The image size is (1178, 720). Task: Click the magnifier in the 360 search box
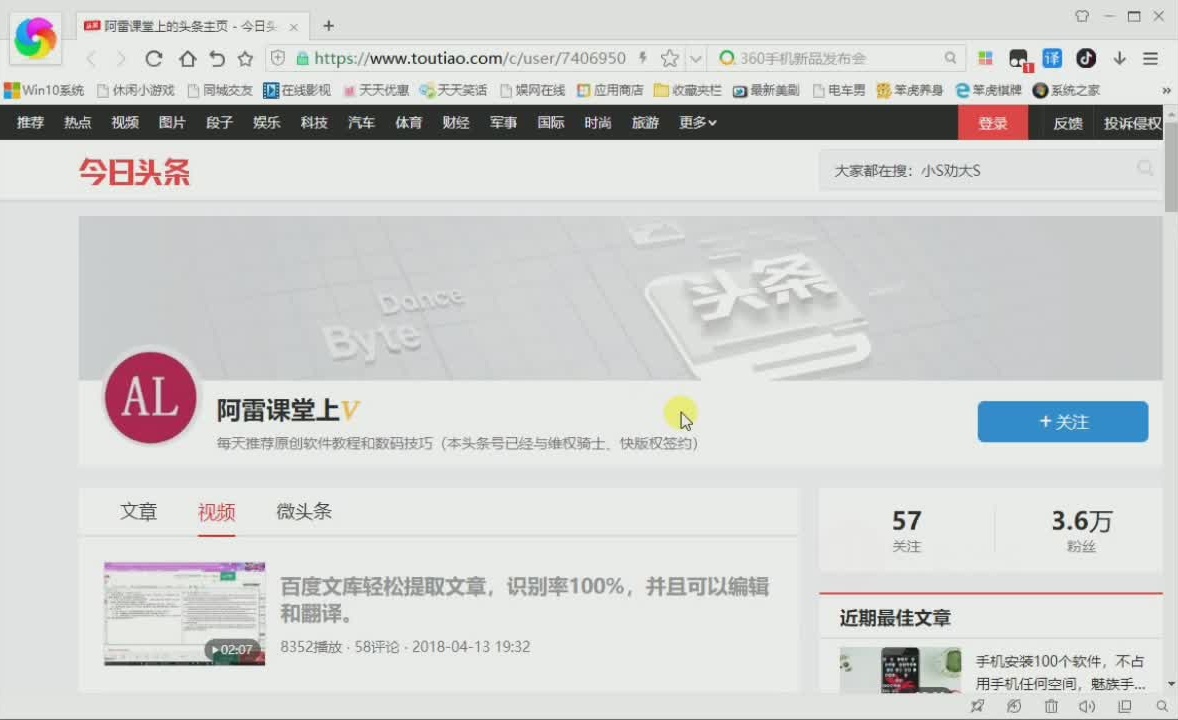pos(950,58)
